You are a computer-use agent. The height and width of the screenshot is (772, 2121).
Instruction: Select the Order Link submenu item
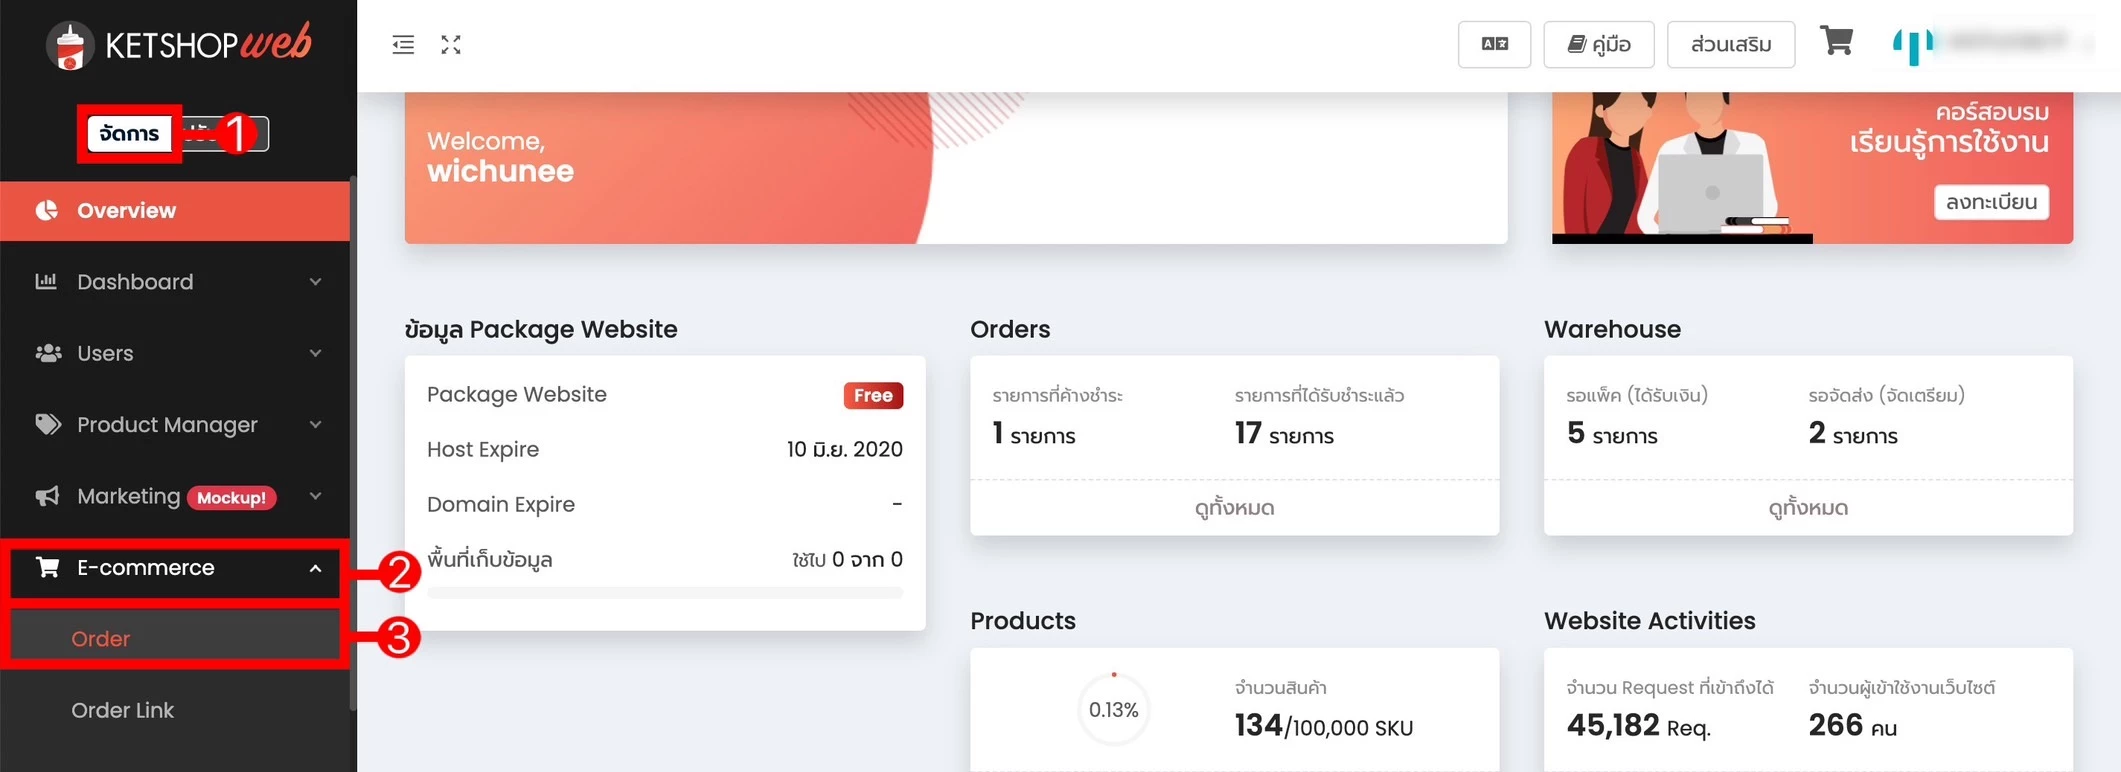pos(122,710)
